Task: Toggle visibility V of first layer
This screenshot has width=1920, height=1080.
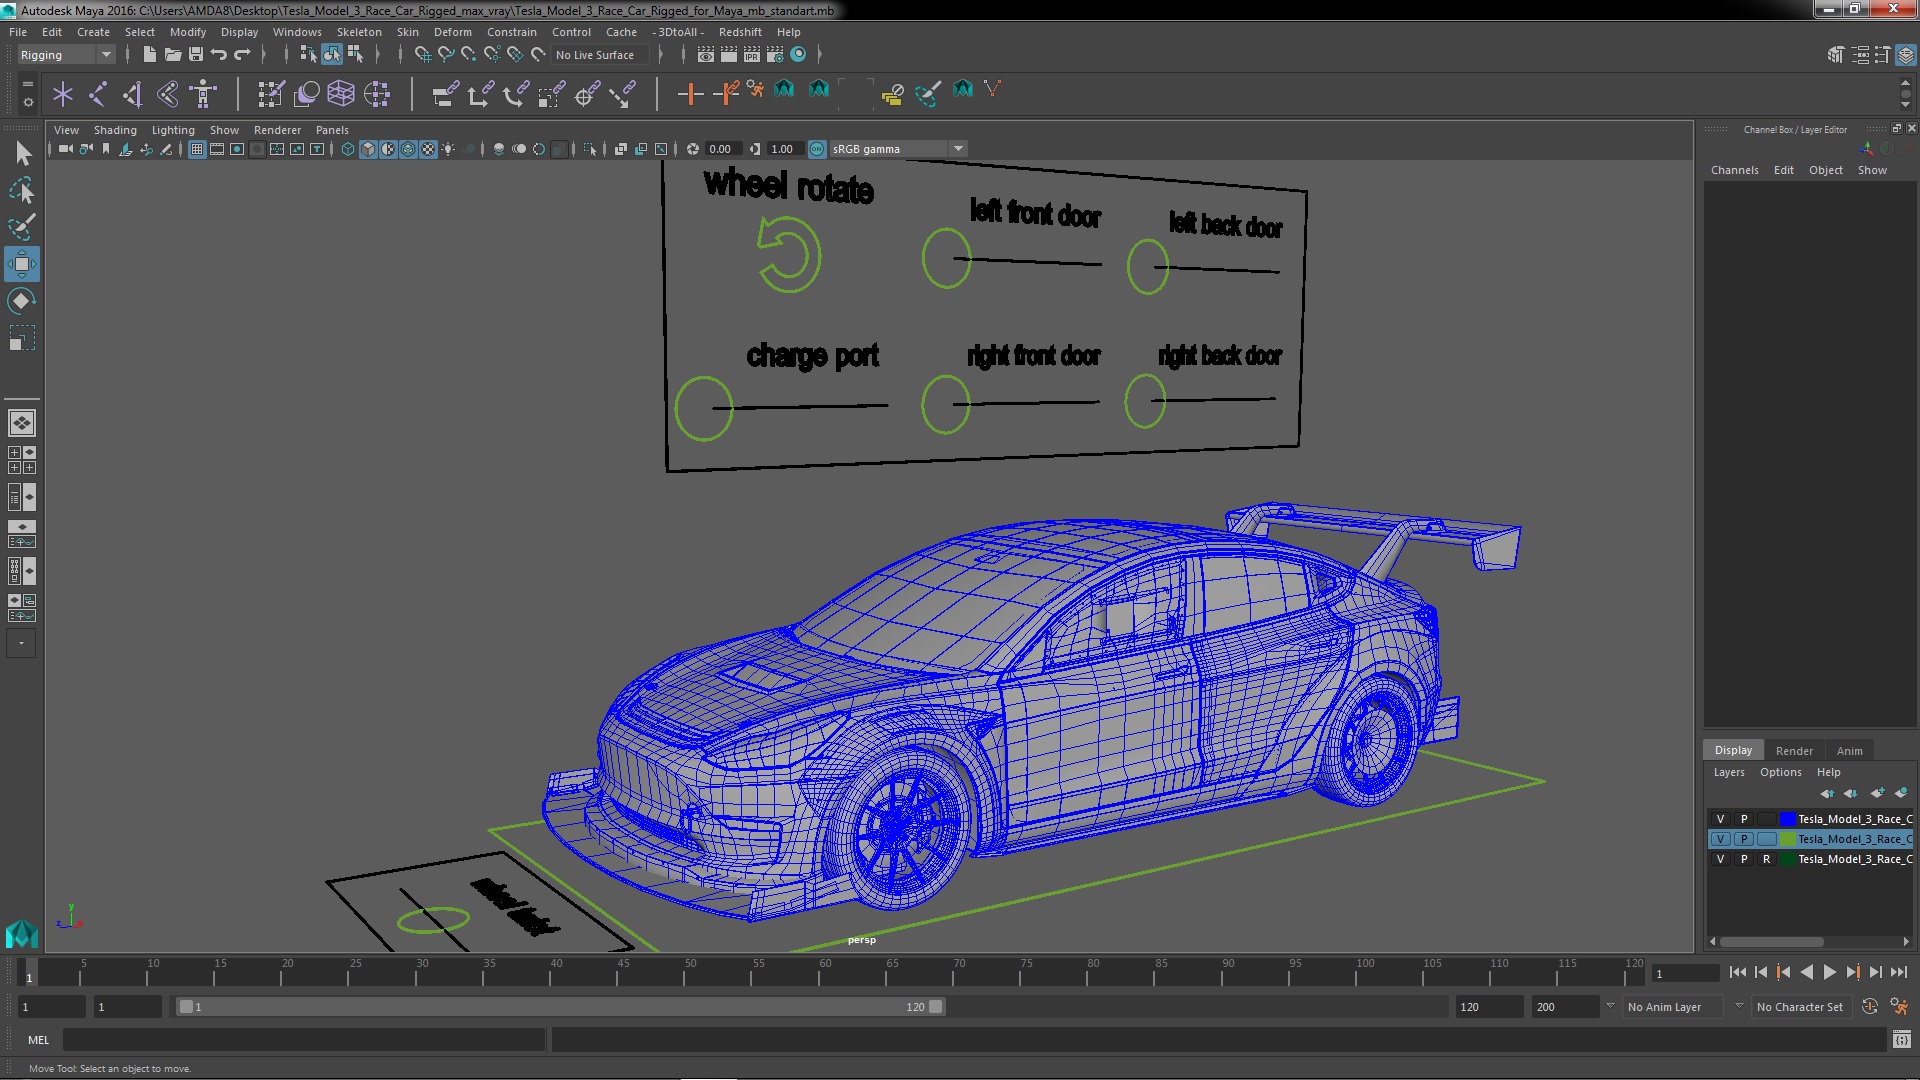Action: pos(1720,819)
